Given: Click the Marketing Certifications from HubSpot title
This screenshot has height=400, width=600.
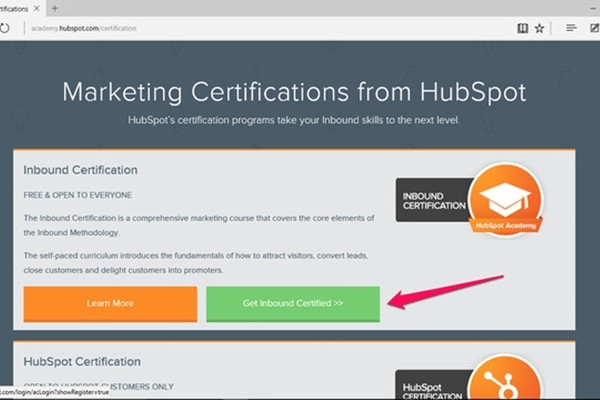Looking at the screenshot, I should [294, 92].
